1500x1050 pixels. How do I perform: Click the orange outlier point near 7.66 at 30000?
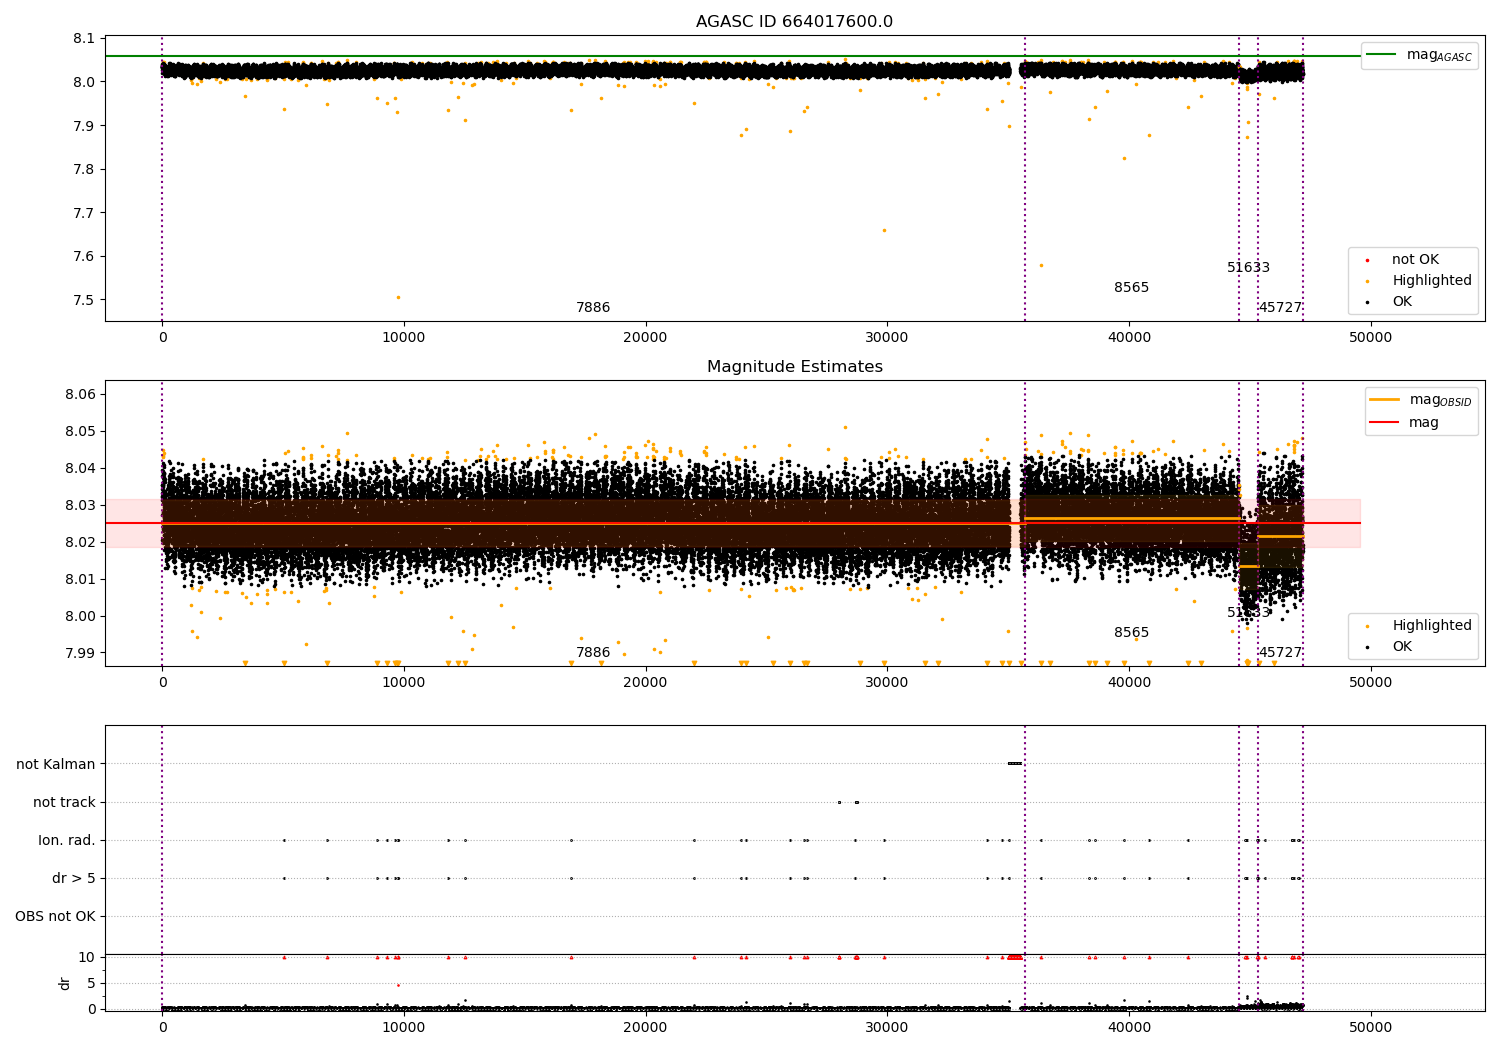click(x=884, y=230)
